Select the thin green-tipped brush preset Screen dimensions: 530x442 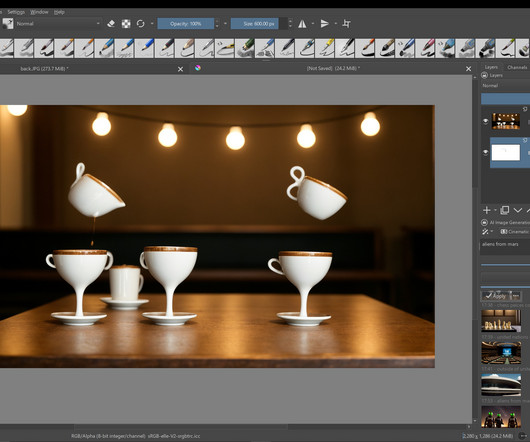(505, 48)
